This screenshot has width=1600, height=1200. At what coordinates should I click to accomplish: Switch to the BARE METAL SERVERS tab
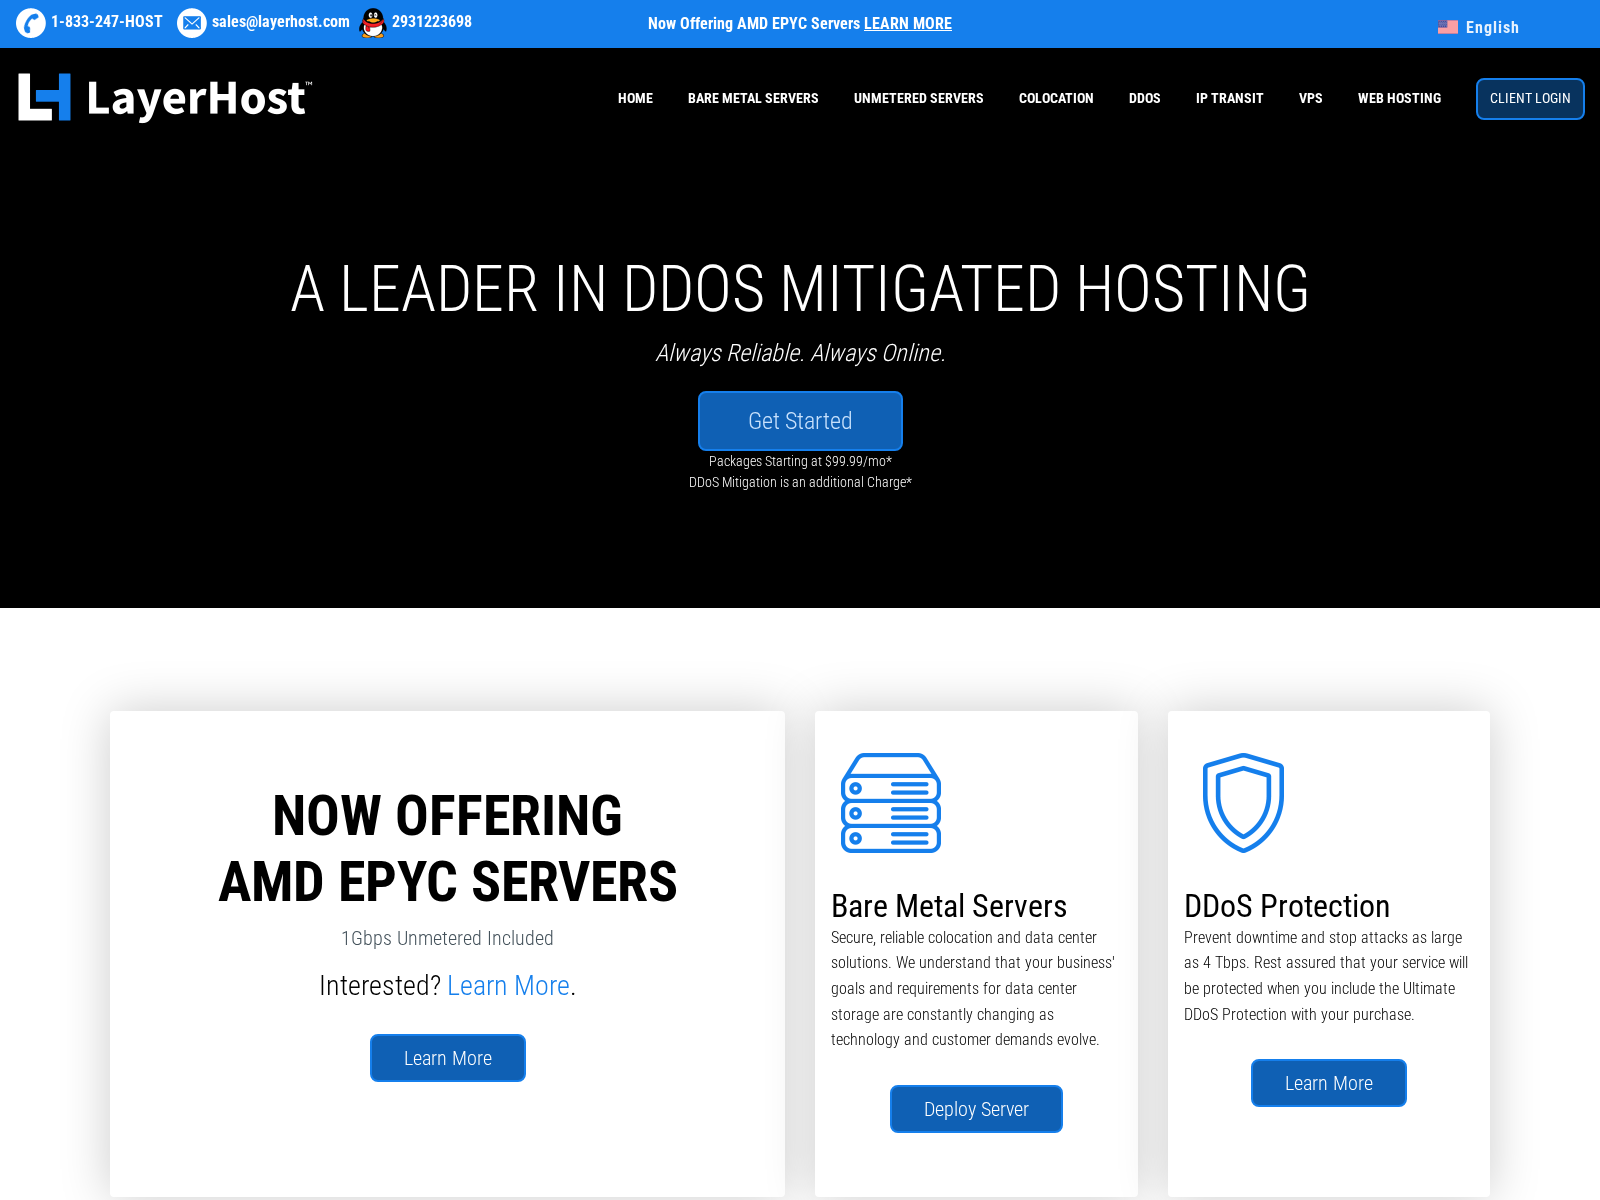tap(753, 98)
